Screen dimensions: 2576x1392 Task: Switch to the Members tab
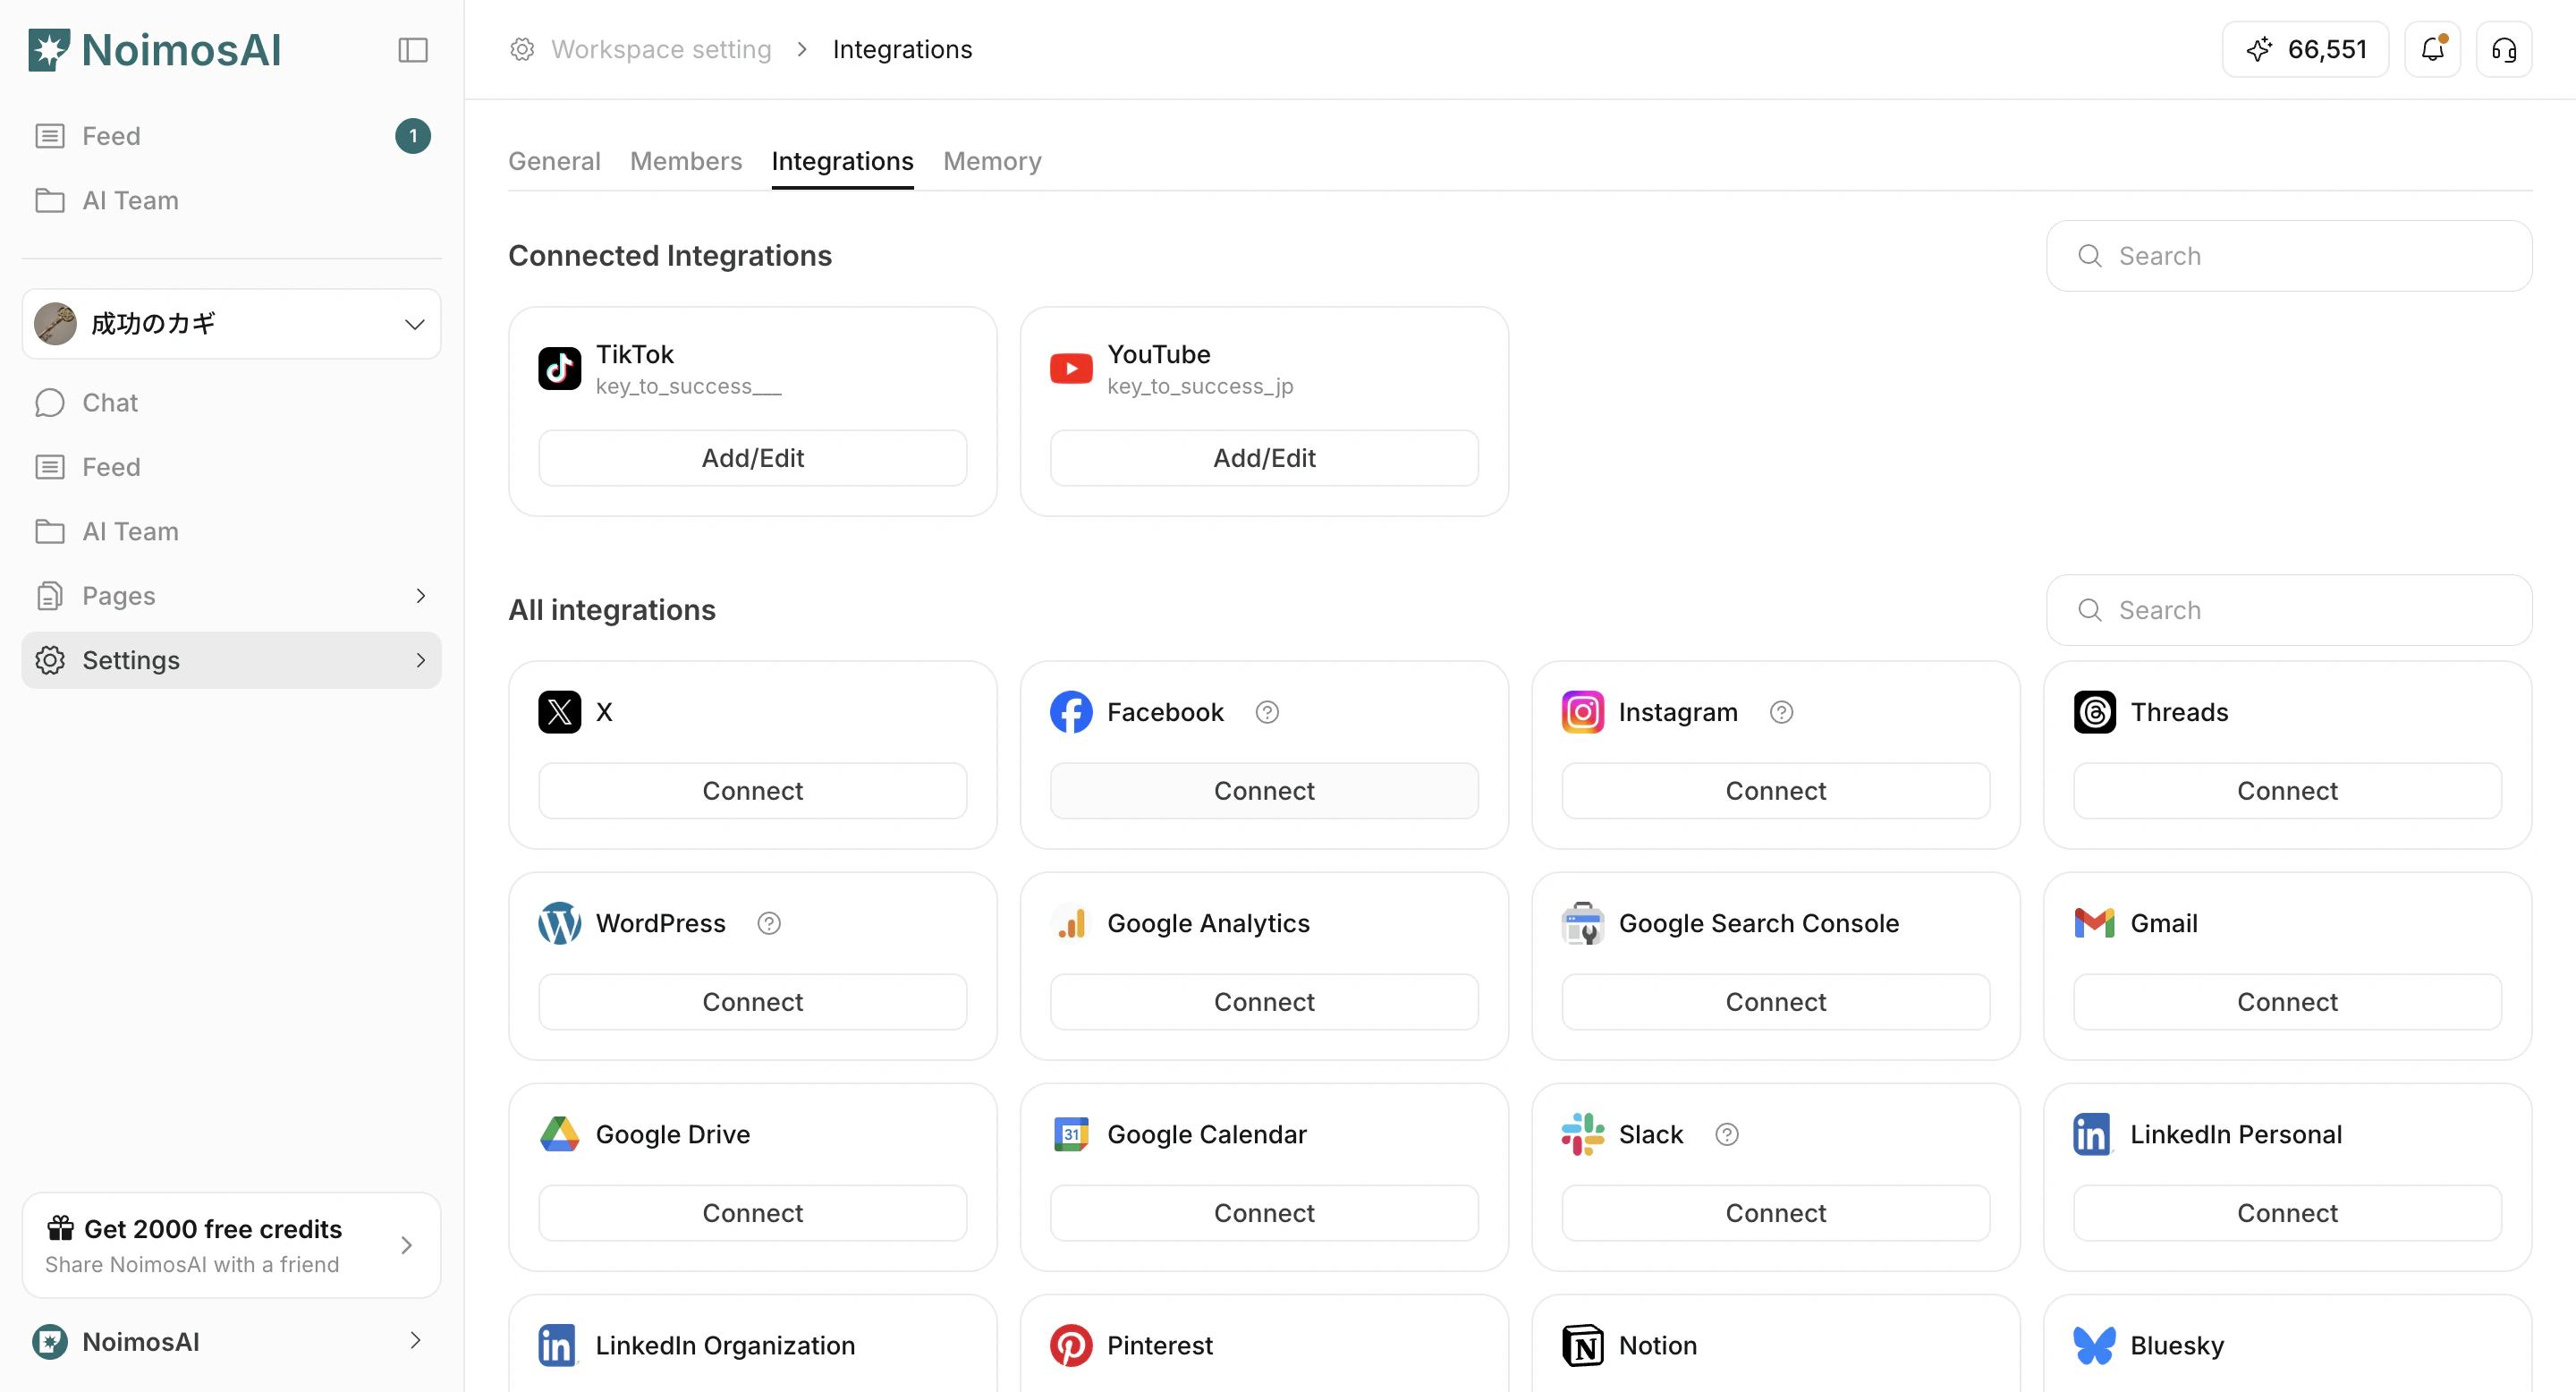click(x=685, y=160)
